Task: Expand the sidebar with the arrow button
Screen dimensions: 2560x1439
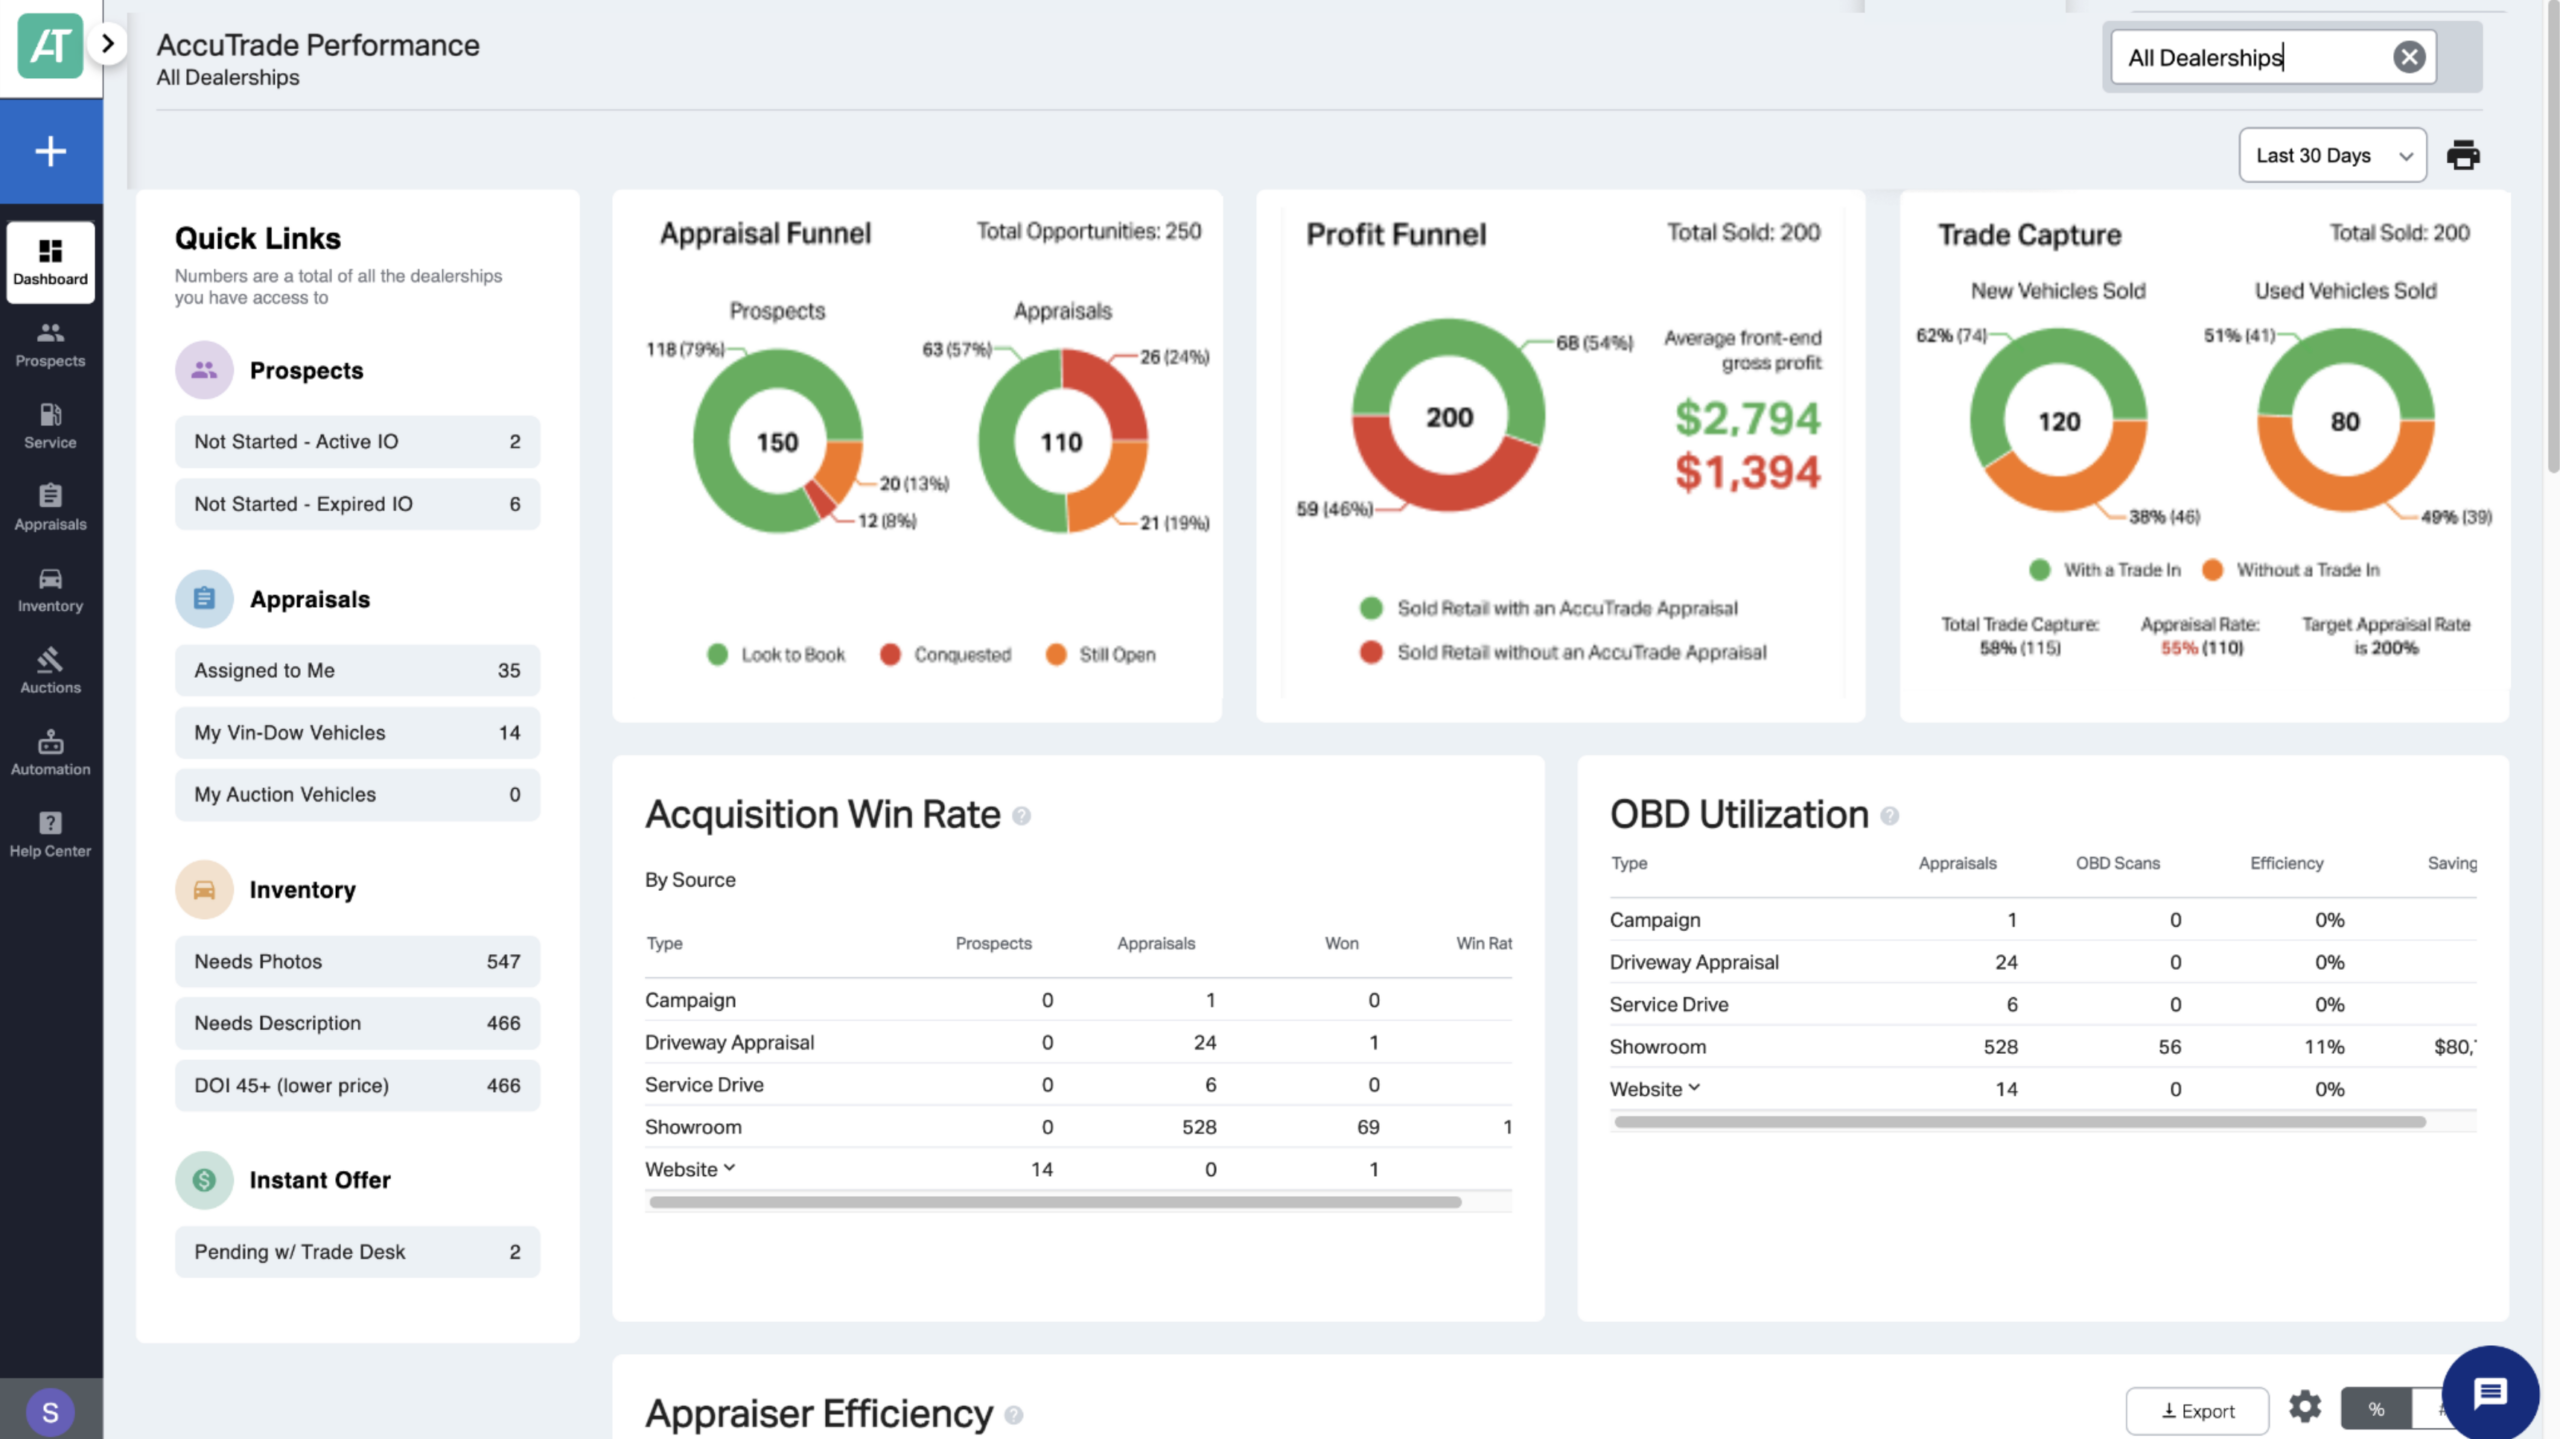Action: pyautogui.click(x=108, y=44)
